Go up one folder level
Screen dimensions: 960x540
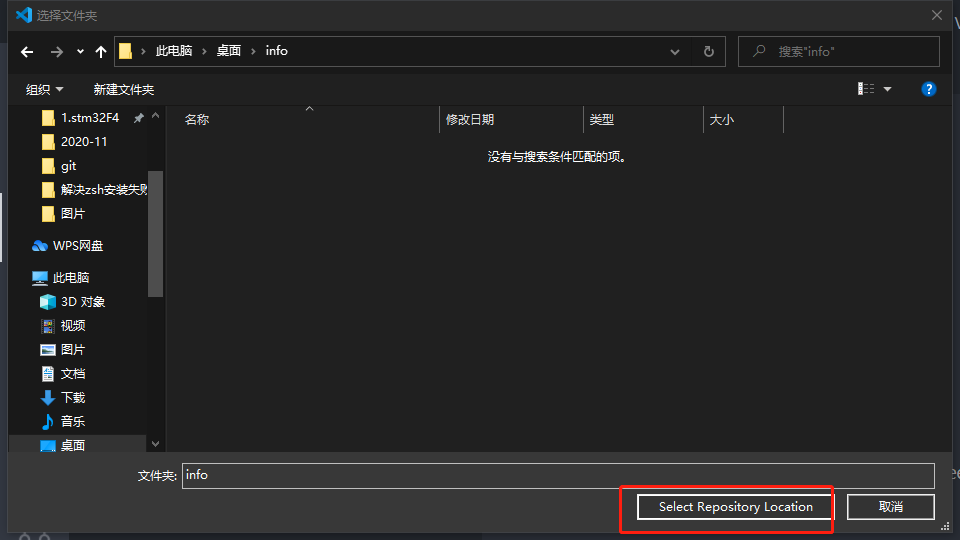point(101,52)
